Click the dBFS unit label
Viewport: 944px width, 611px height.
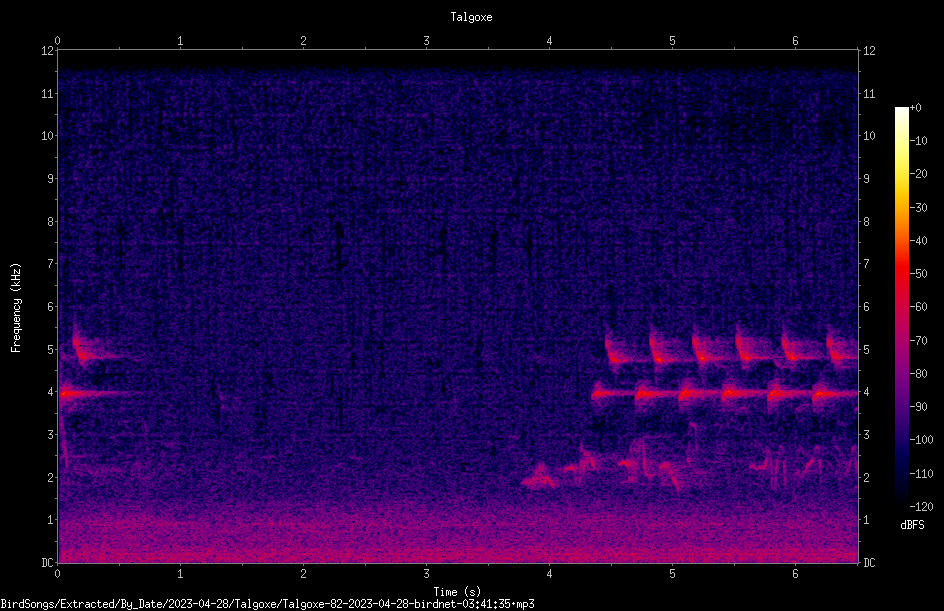click(x=912, y=525)
